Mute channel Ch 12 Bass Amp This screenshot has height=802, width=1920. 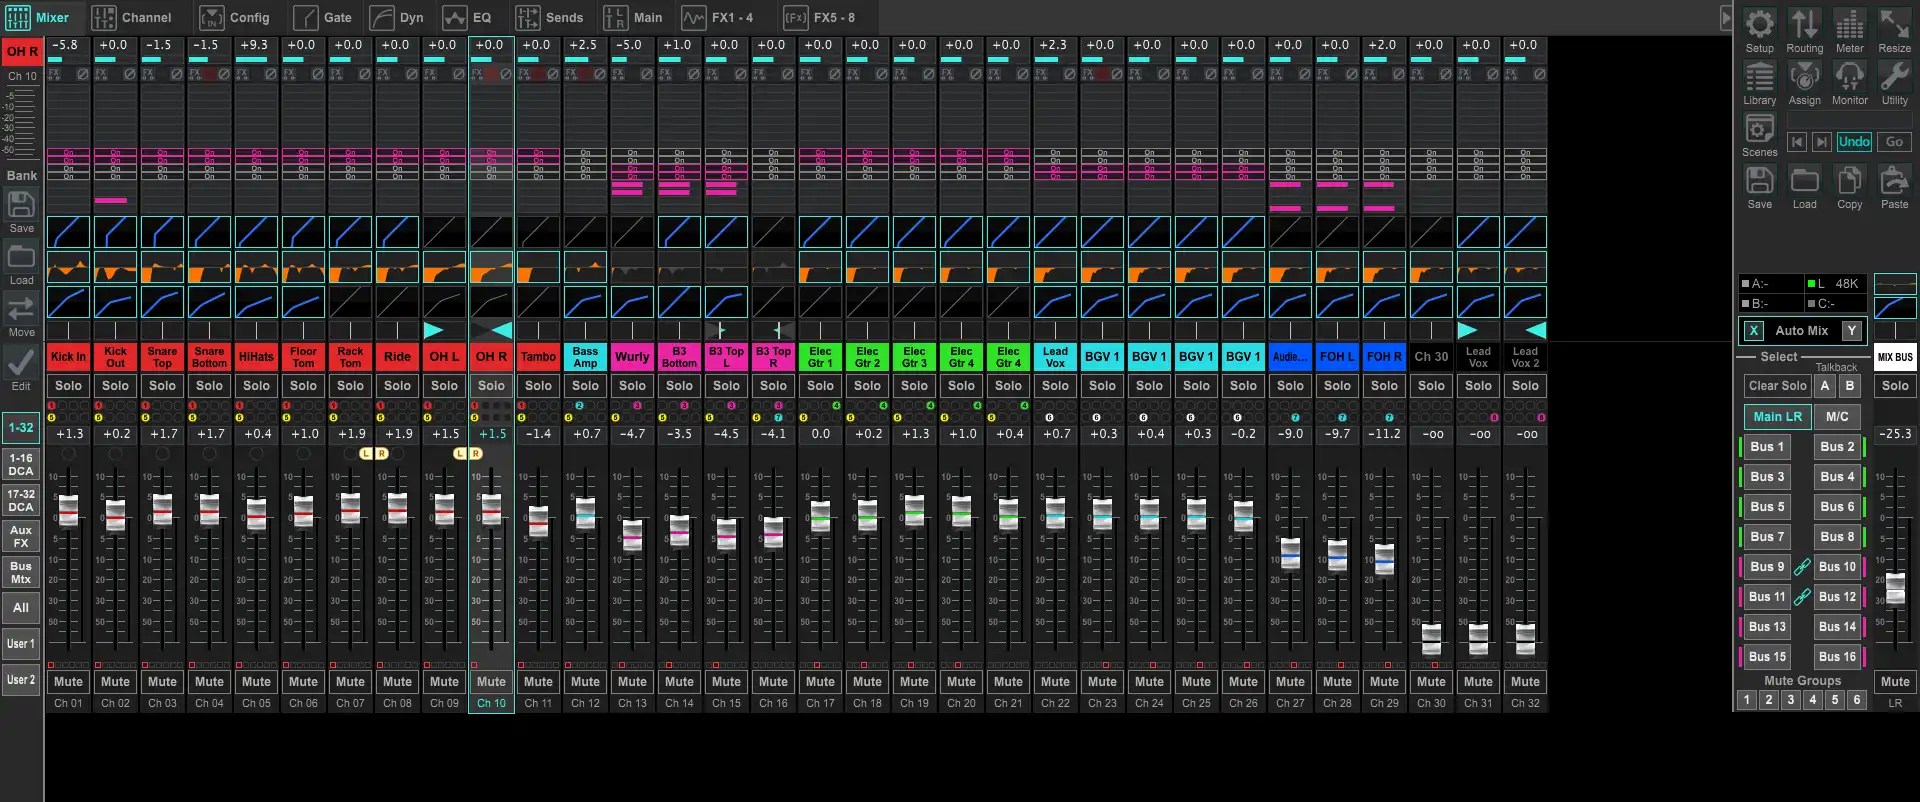(585, 682)
